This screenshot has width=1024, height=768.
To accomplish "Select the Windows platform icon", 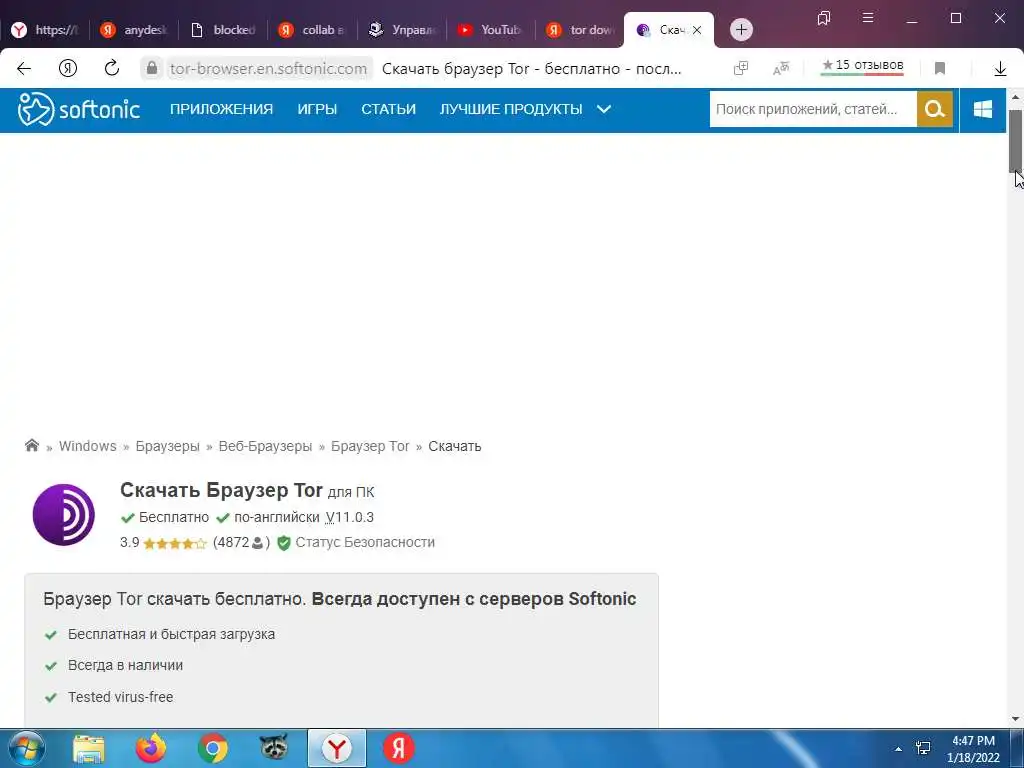I will point(983,109).
